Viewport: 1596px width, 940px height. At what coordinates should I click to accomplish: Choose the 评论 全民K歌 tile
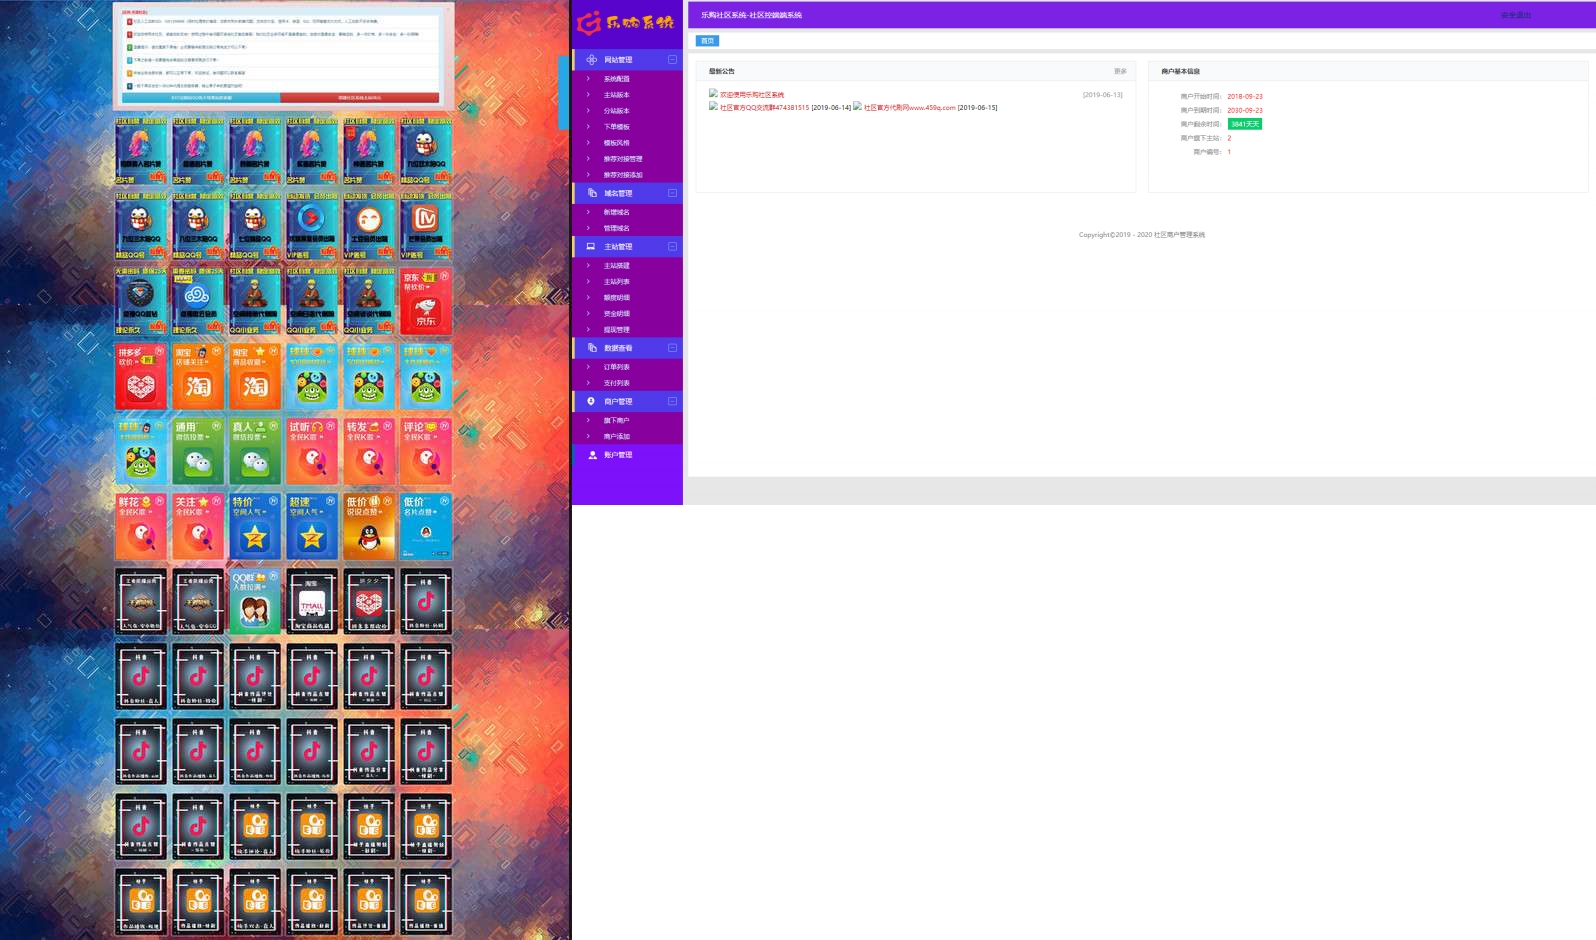pyautogui.click(x=426, y=451)
